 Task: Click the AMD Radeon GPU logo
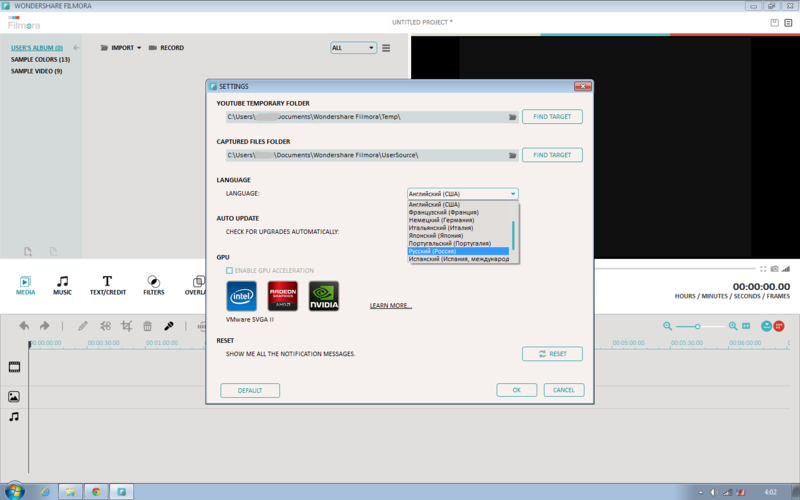click(x=283, y=296)
